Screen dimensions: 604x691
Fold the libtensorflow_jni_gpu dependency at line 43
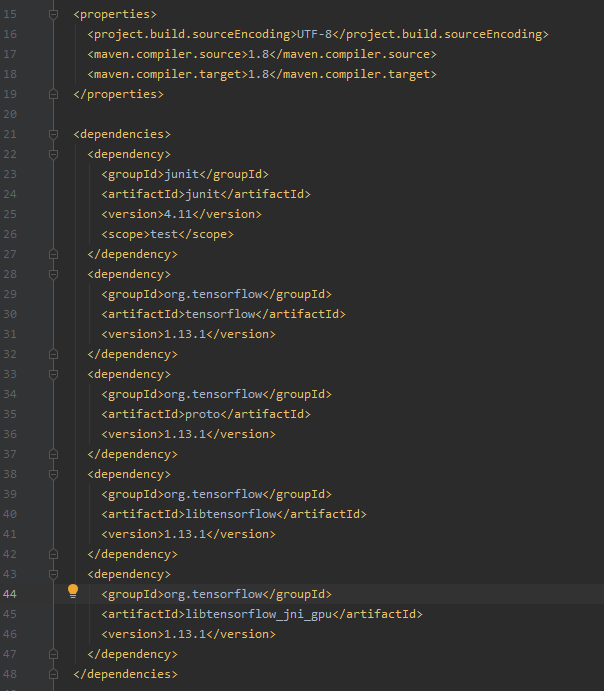[x=53, y=575]
